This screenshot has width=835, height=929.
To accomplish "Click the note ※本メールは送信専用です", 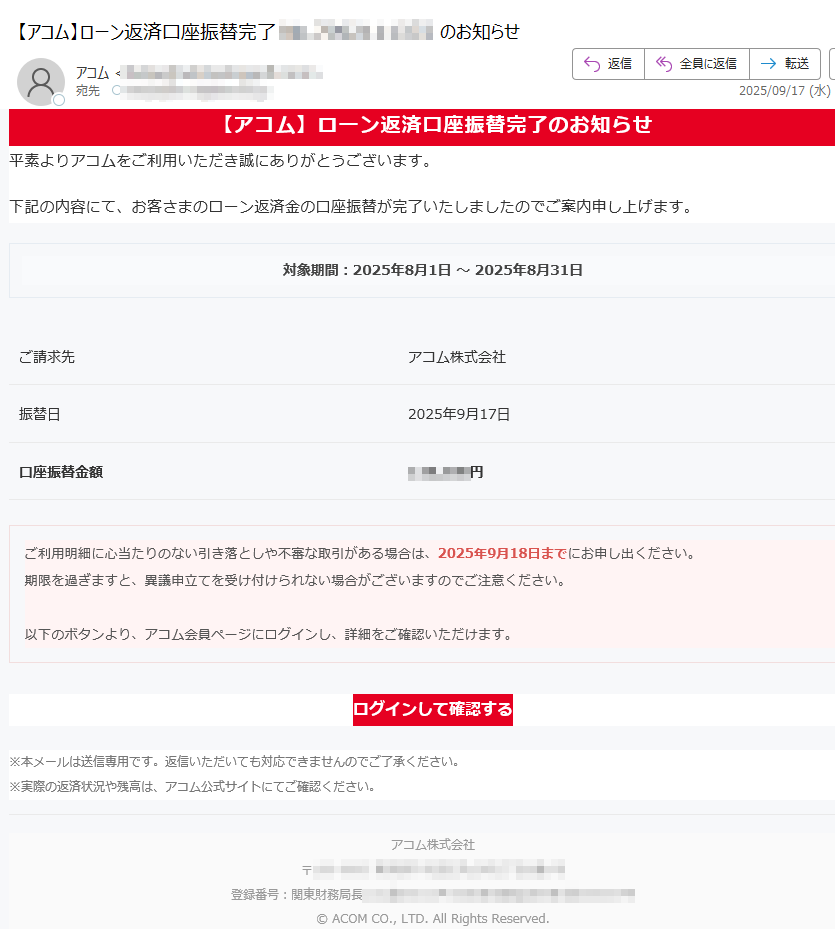I will pos(235,761).
